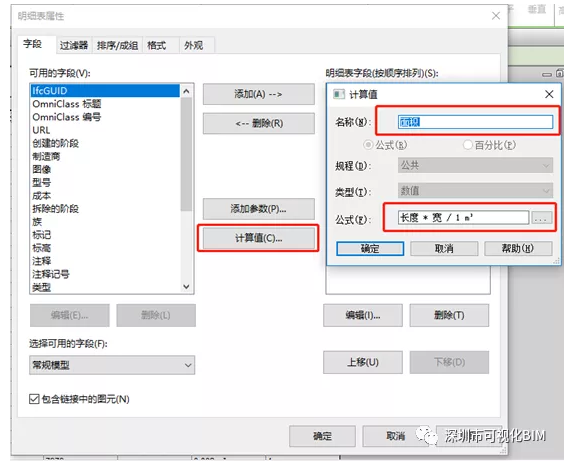Select the 公式(R) radio button
This screenshot has height=468, width=572.
[368, 145]
